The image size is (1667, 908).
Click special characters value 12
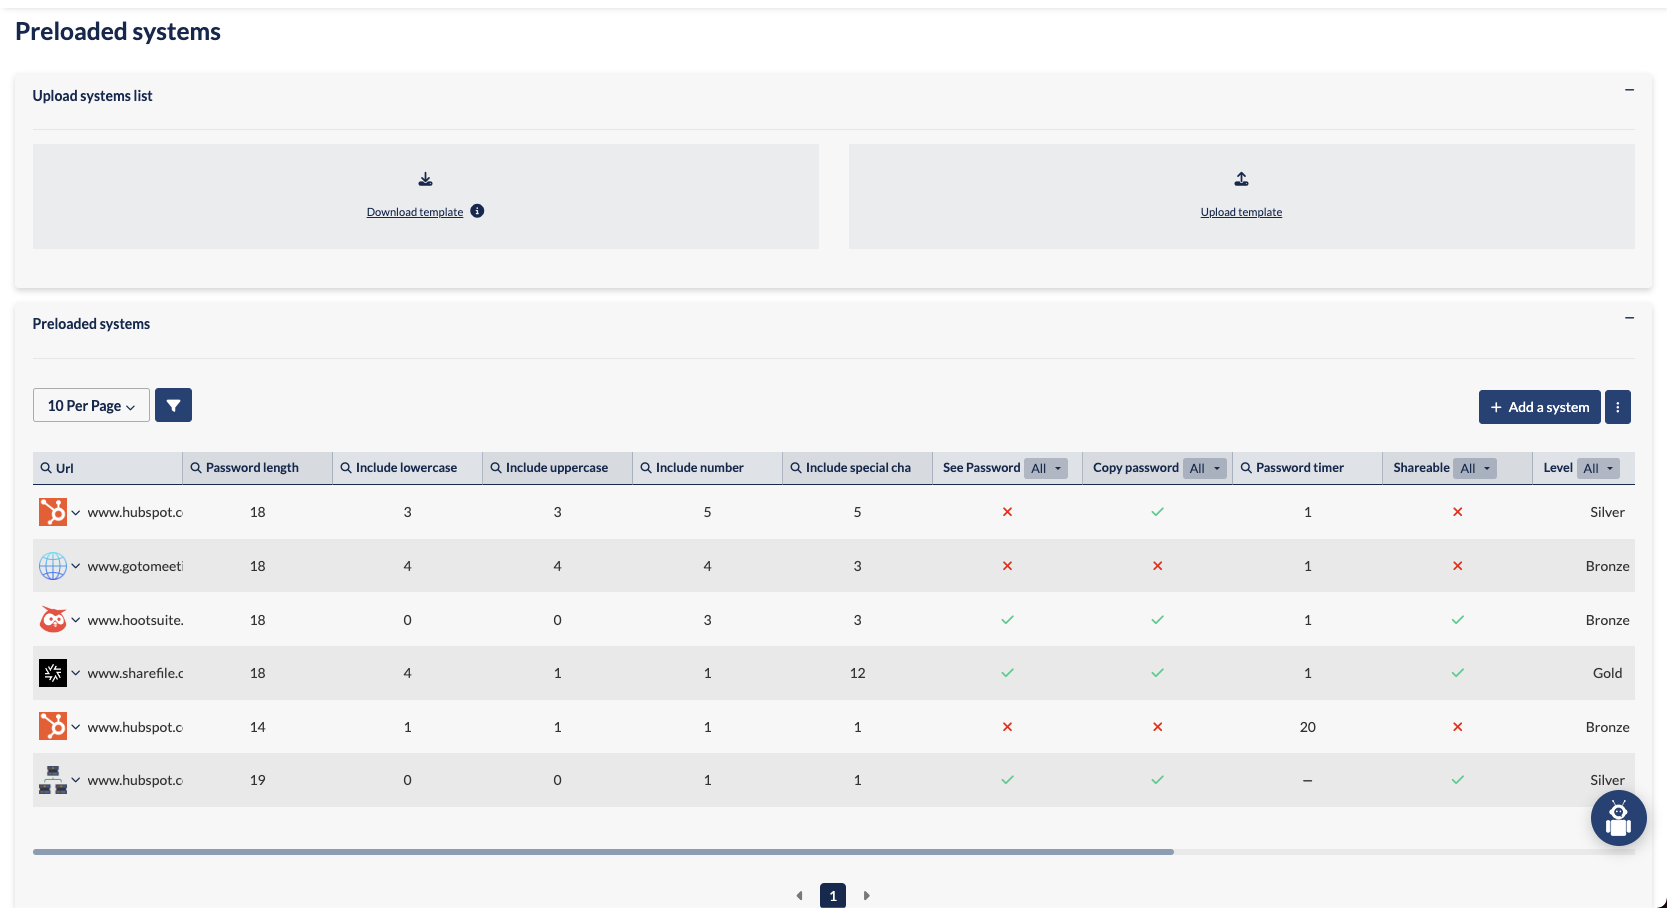click(857, 673)
